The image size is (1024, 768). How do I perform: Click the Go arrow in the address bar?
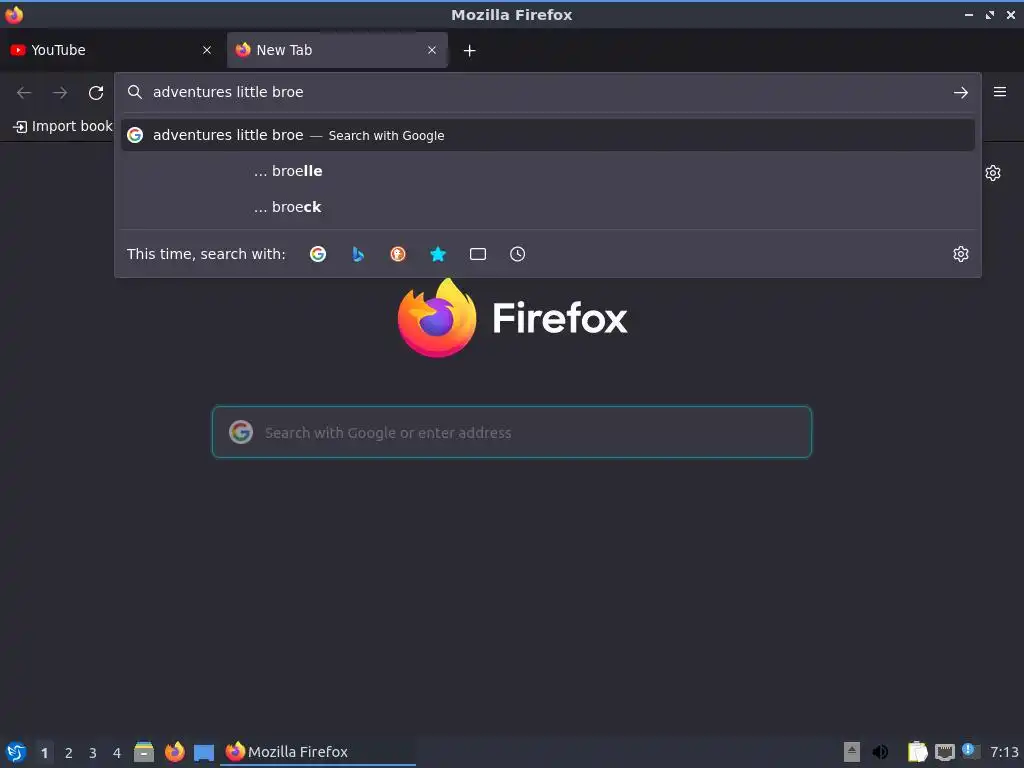click(961, 93)
